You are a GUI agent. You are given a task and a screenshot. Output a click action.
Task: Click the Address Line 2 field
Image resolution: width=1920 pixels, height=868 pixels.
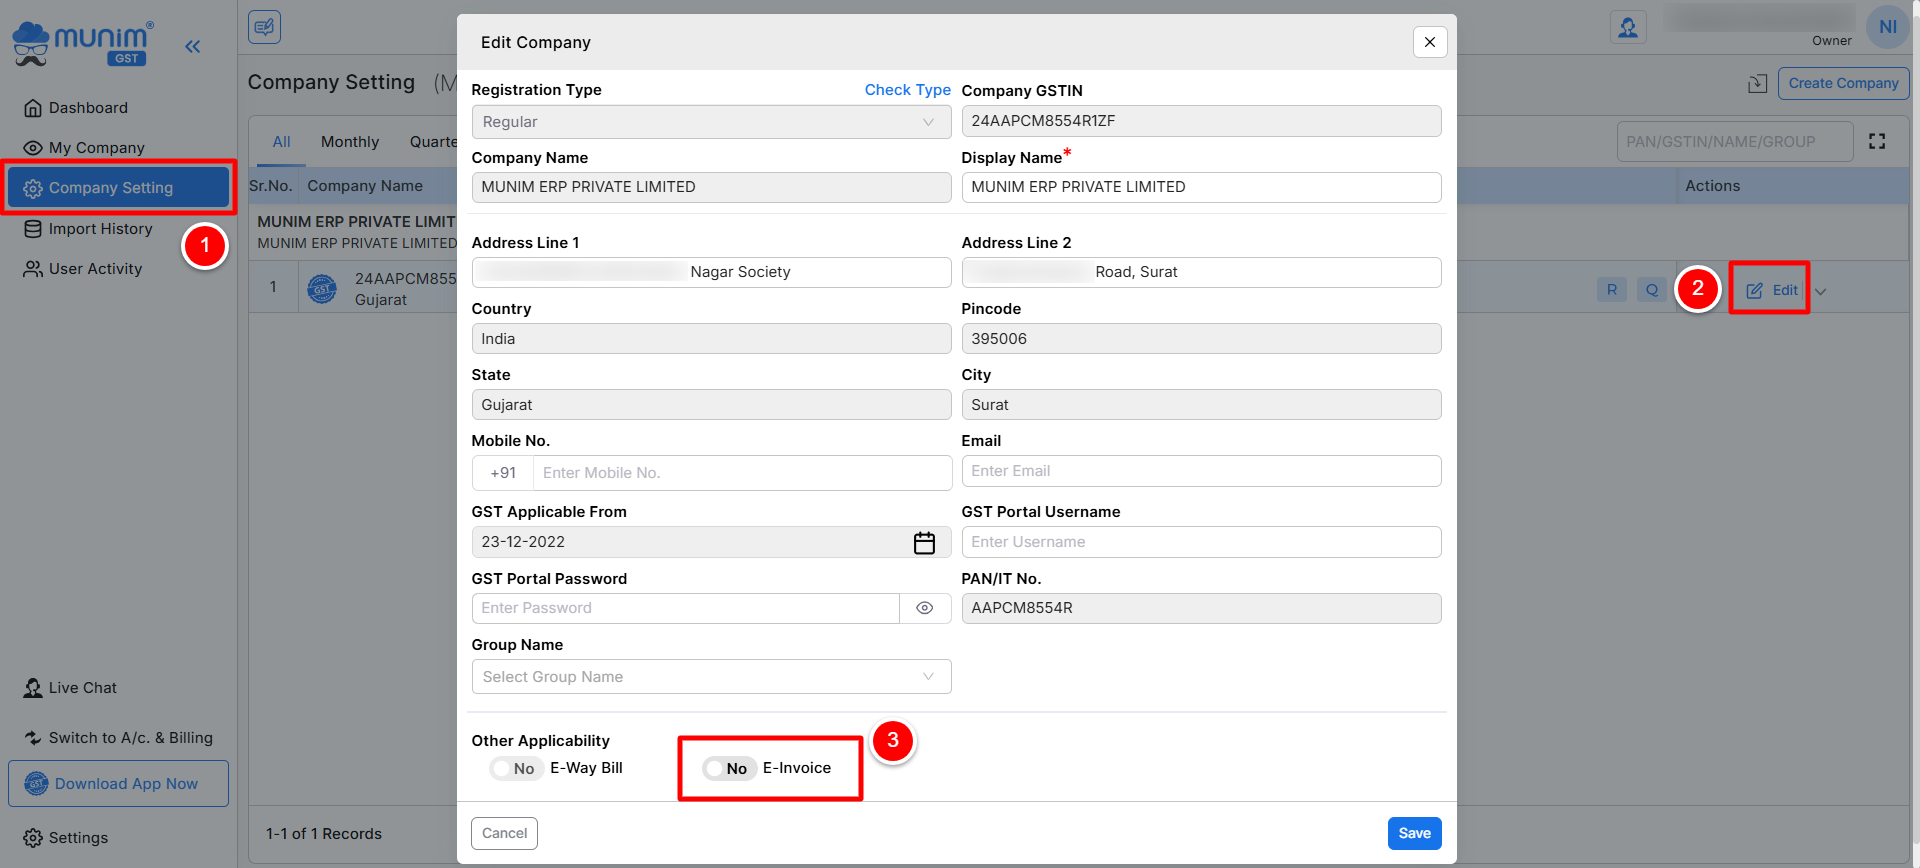1201,272
